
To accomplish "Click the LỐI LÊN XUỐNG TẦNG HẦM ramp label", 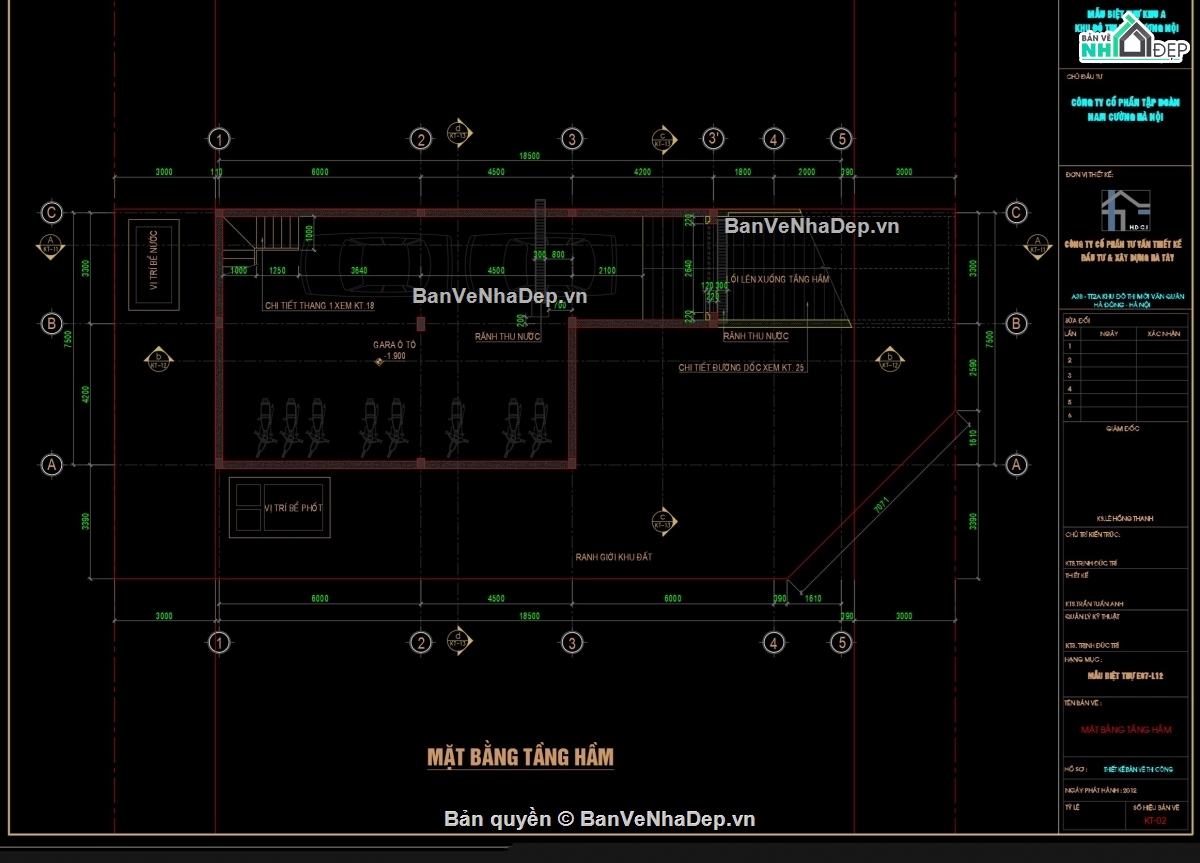I will [x=779, y=279].
